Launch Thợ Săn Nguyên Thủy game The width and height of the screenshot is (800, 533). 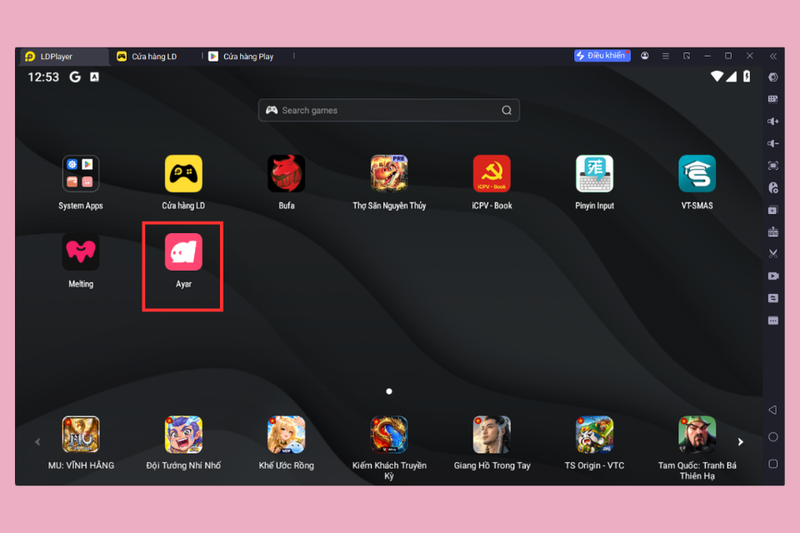pyautogui.click(x=389, y=173)
